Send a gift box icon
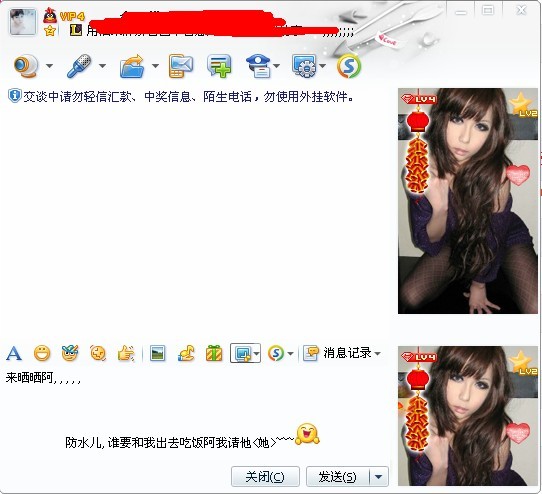Screen dimensions: 542x494 [x=214, y=353]
